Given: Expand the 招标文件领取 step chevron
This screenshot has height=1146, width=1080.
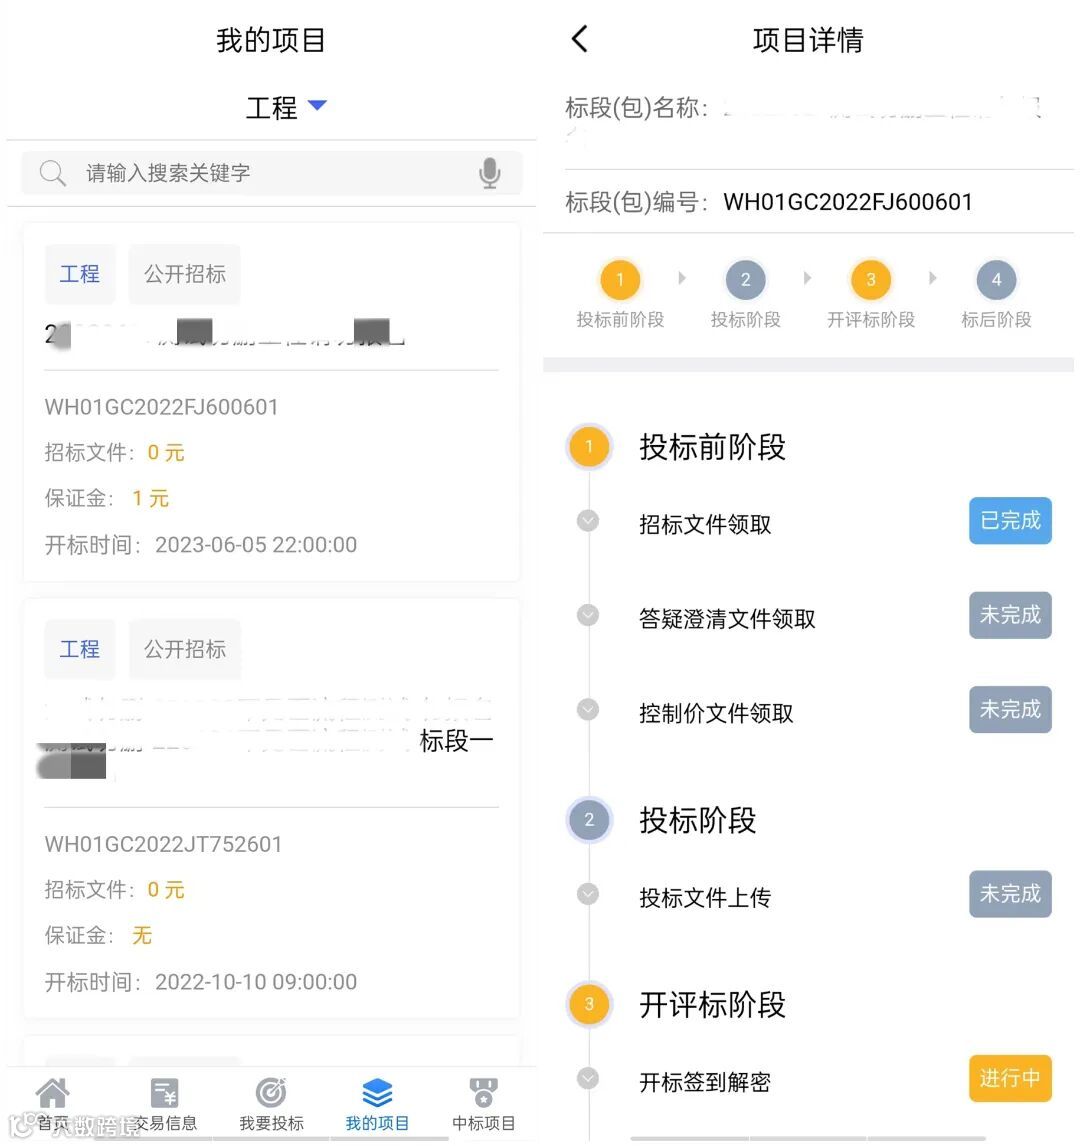Looking at the screenshot, I should [x=588, y=521].
